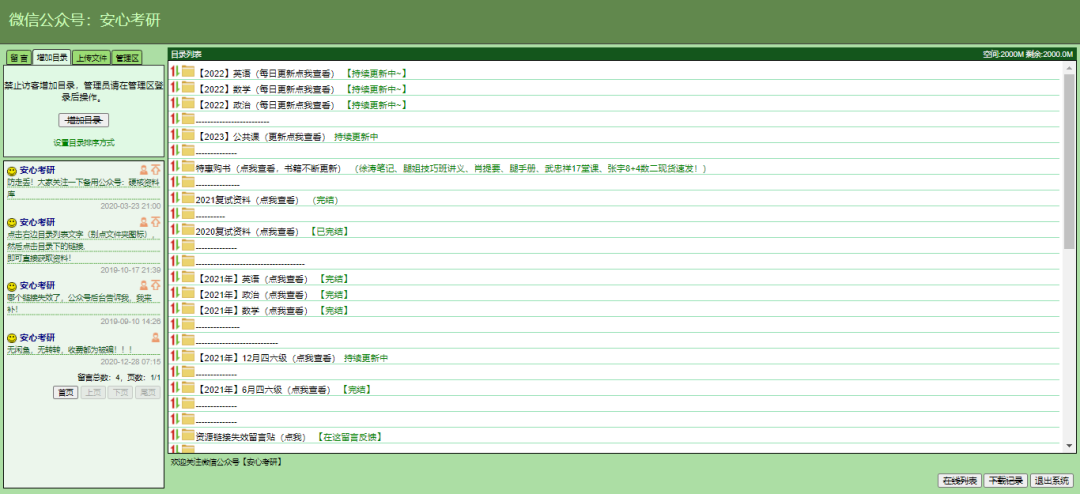Click folder icon for 【2022】数学 row

click(188, 88)
